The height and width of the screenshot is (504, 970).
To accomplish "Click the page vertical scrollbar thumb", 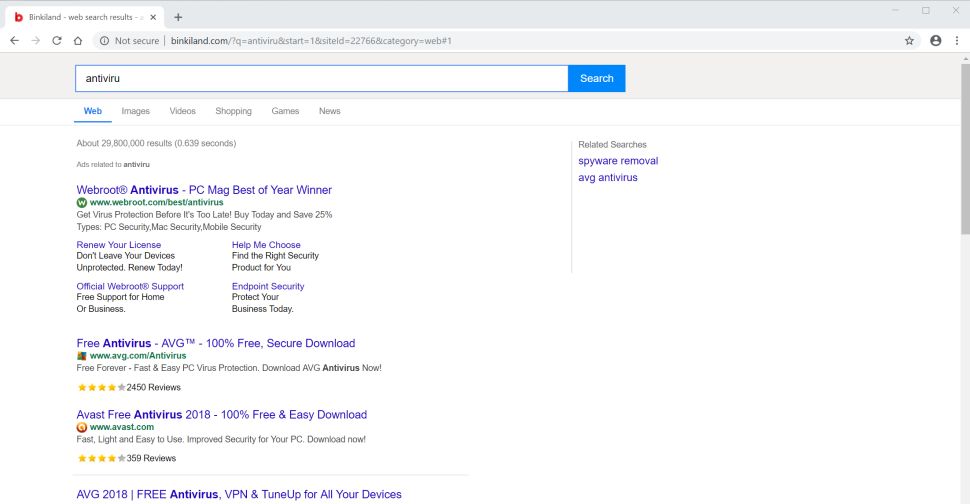I will (x=965, y=148).
